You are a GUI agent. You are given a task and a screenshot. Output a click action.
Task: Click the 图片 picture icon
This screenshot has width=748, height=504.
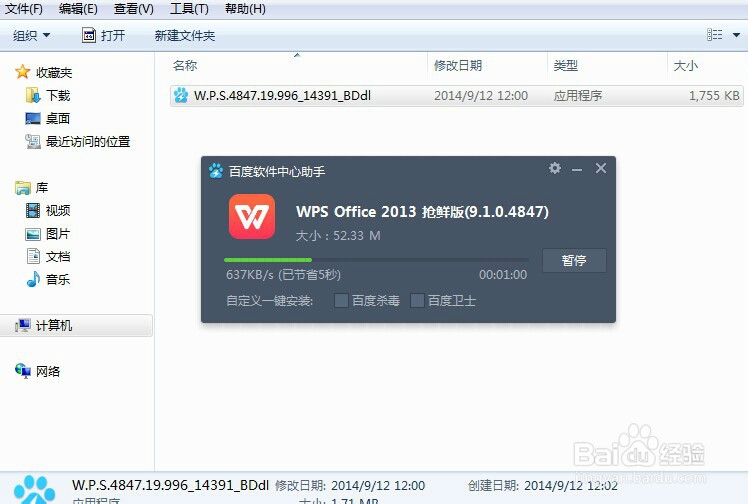tap(33, 234)
